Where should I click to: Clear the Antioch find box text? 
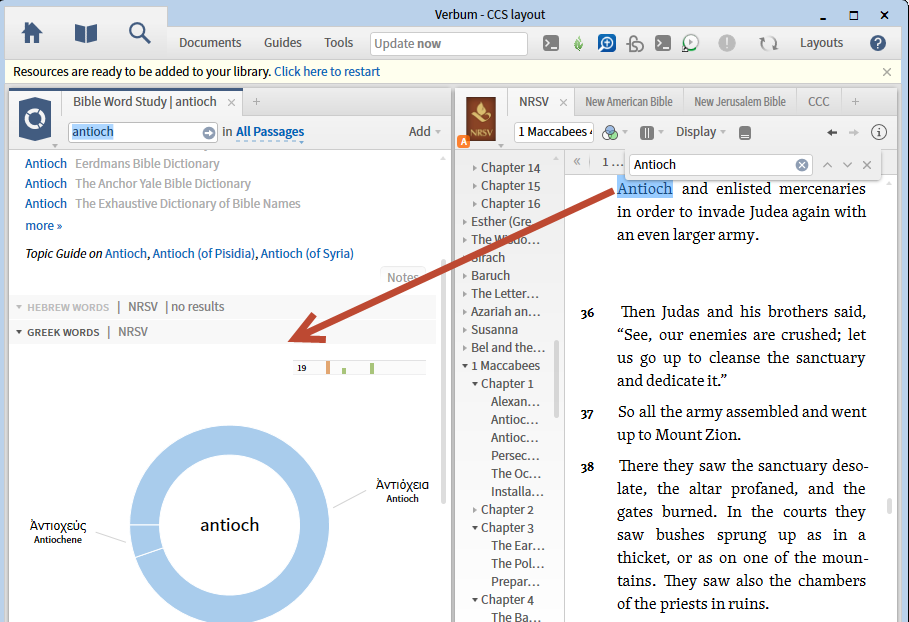click(x=802, y=165)
